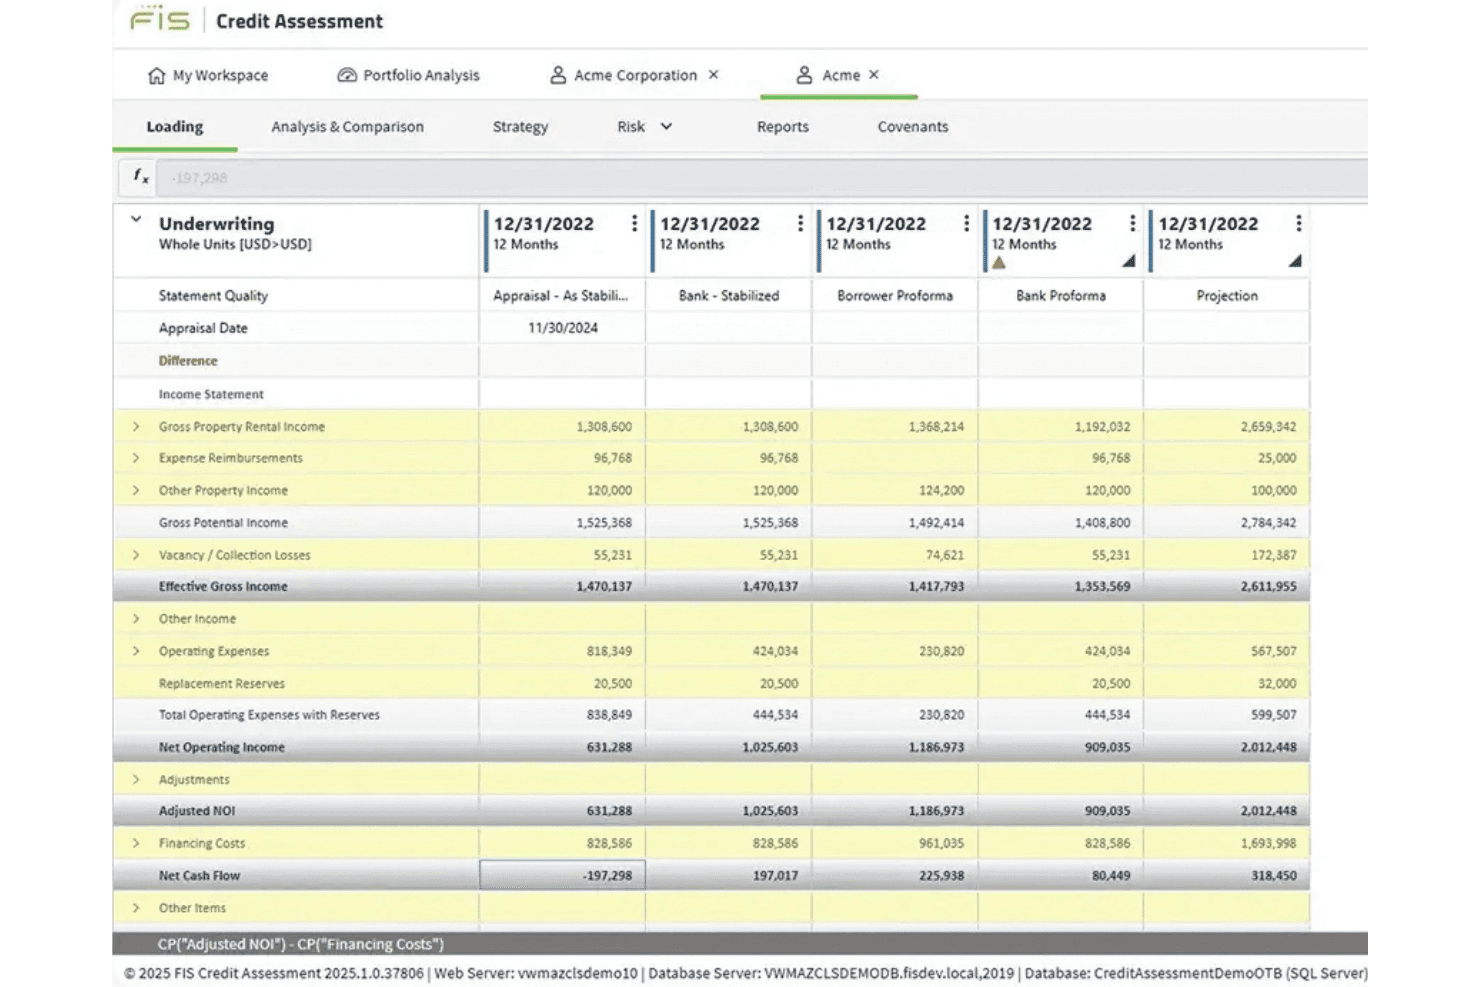
Task: Select Appraisal Date cell 11/30/2024
Action: click(563, 328)
